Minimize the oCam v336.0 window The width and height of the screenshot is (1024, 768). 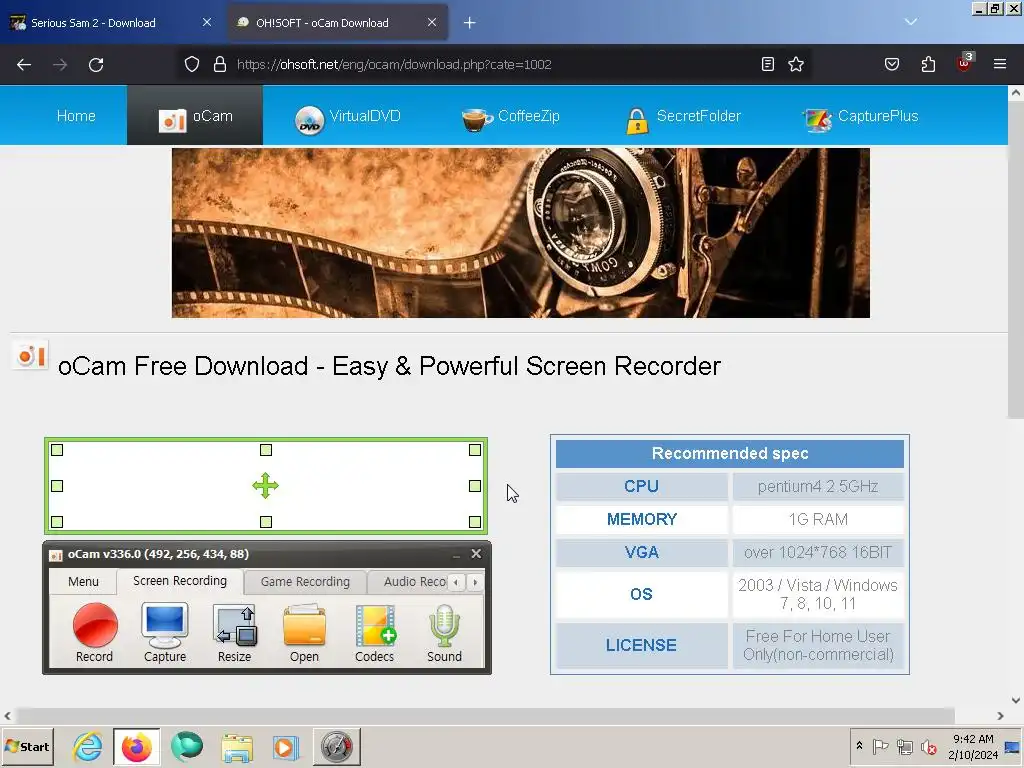pos(456,554)
